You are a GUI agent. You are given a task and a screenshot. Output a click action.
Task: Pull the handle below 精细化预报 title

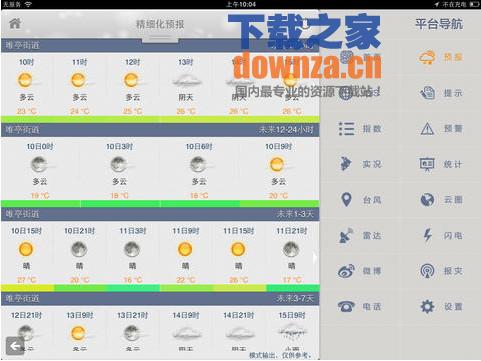160,39
